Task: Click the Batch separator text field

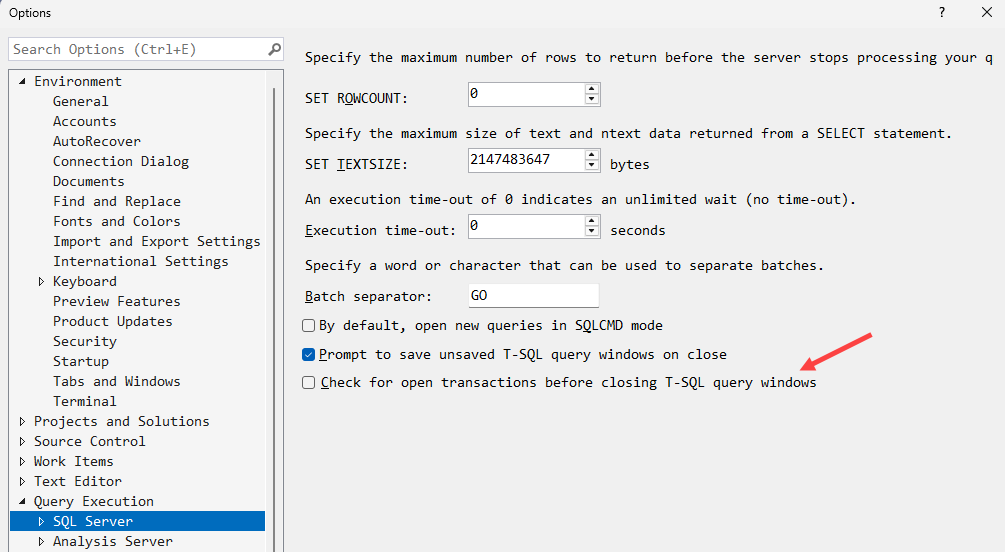Action: [533, 297]
